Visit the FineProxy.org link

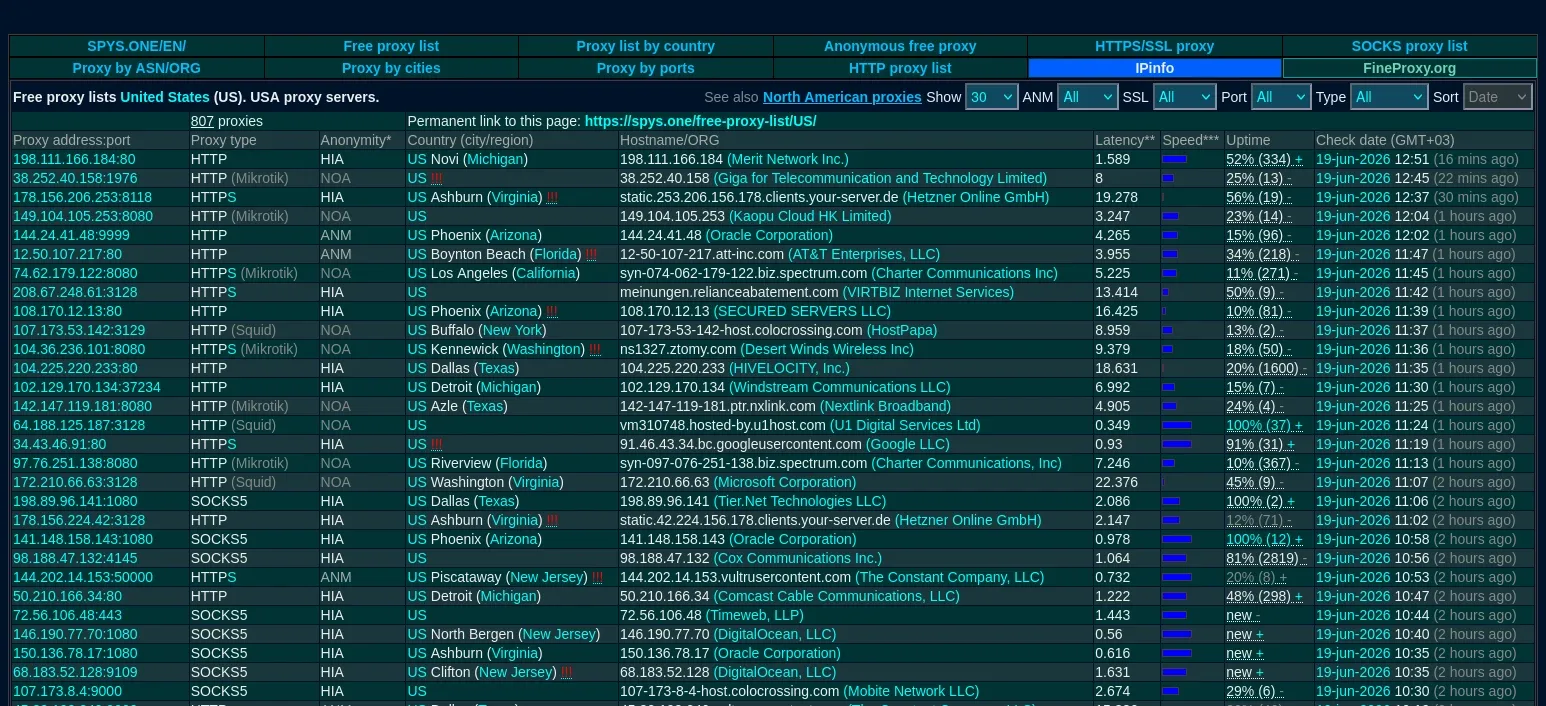pyautogui.click(x=1410, y=68)
